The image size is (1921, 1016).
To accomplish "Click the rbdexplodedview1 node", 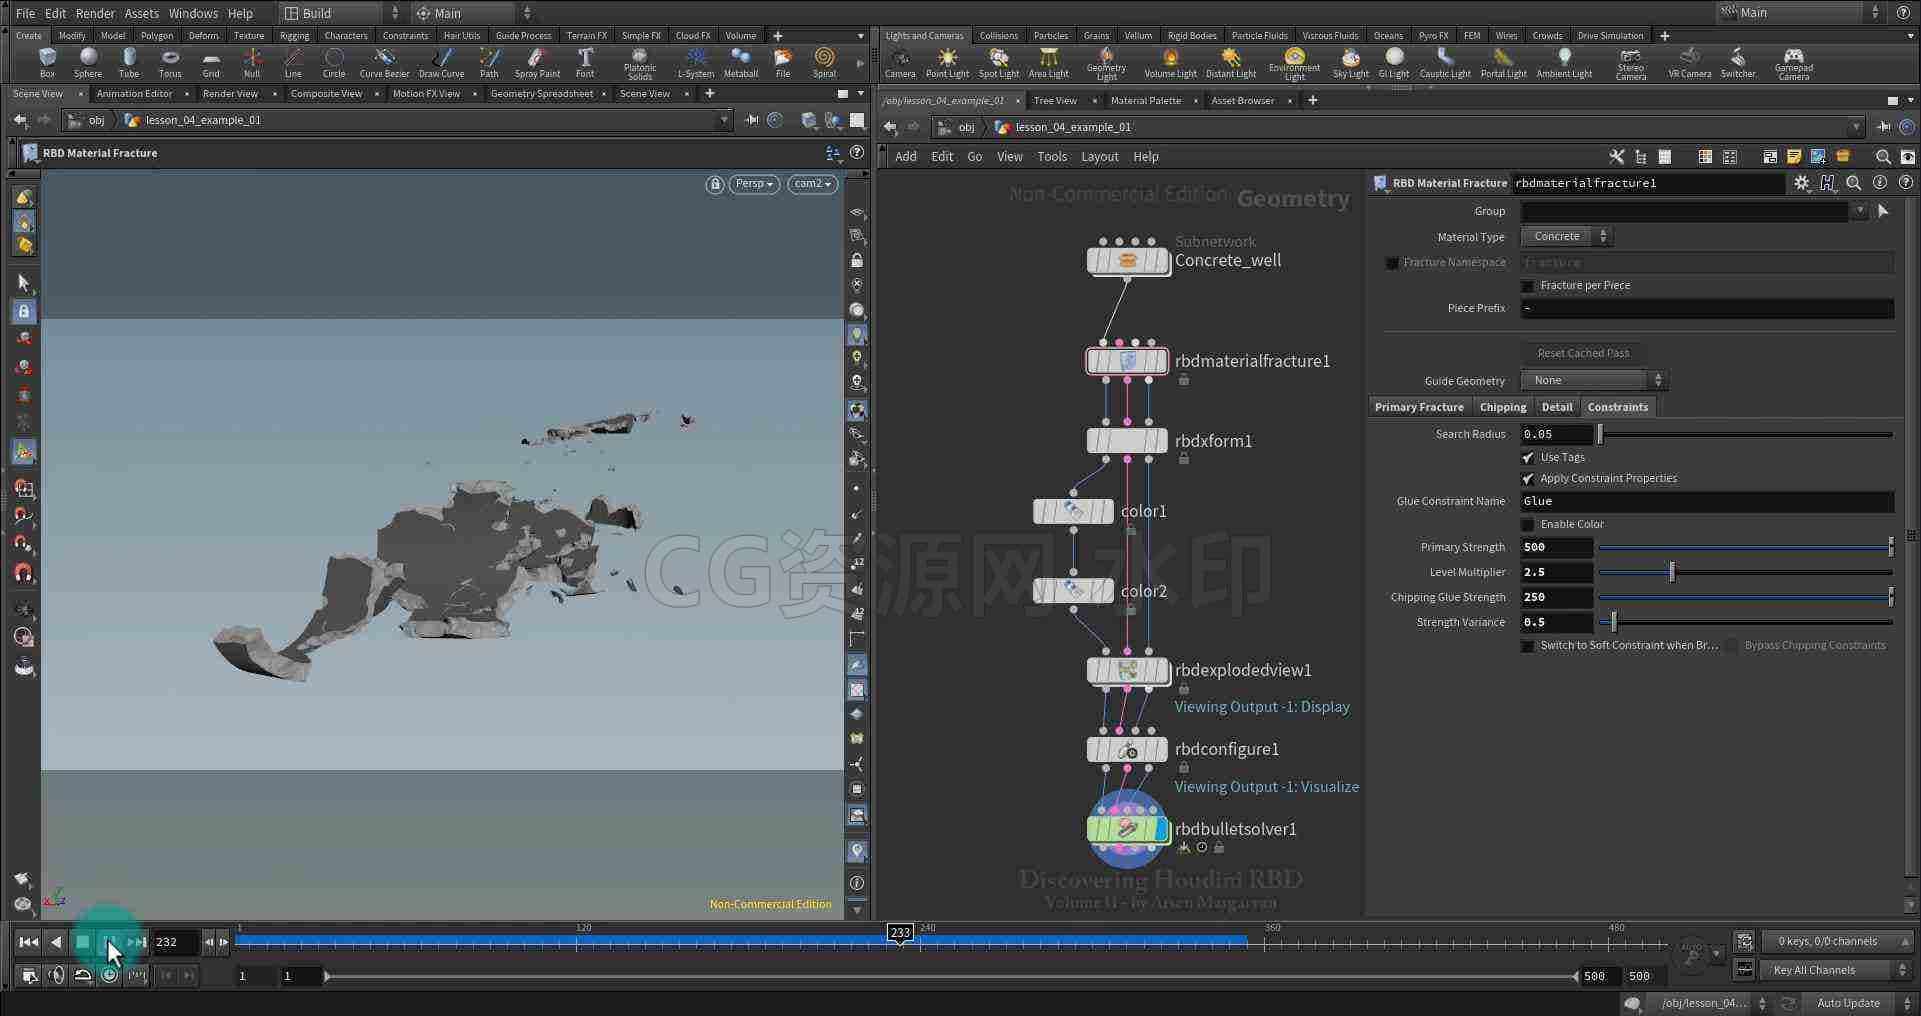I will click(1128, 670).
